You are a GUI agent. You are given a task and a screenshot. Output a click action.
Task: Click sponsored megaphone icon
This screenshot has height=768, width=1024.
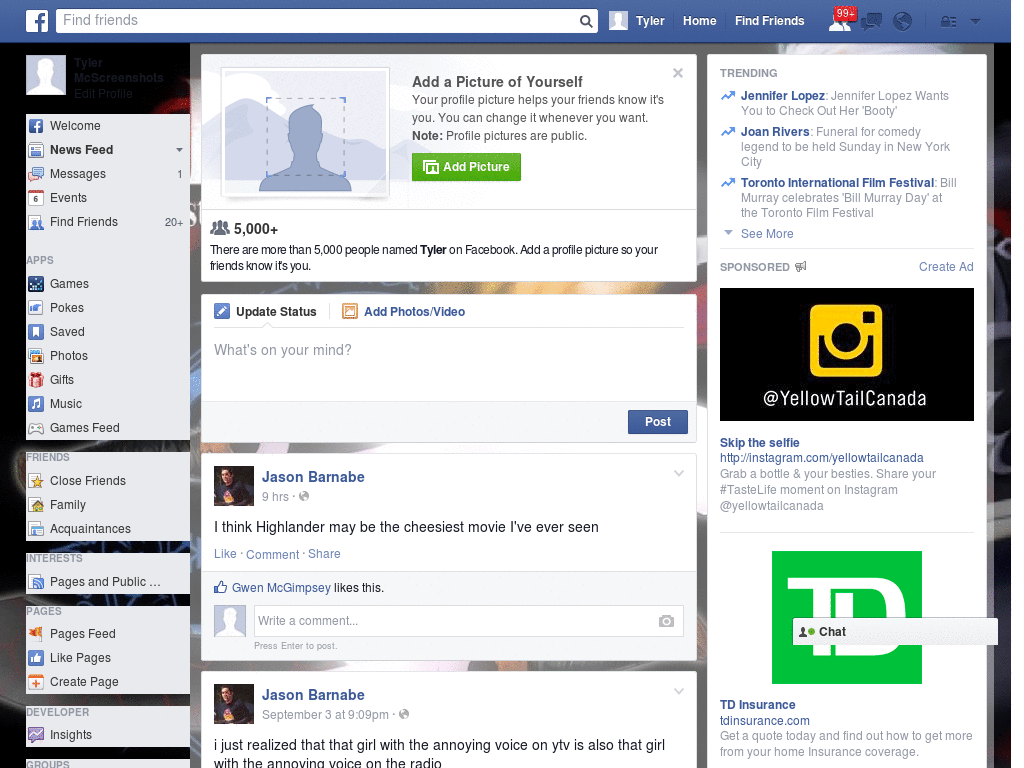tap(801, 266)
